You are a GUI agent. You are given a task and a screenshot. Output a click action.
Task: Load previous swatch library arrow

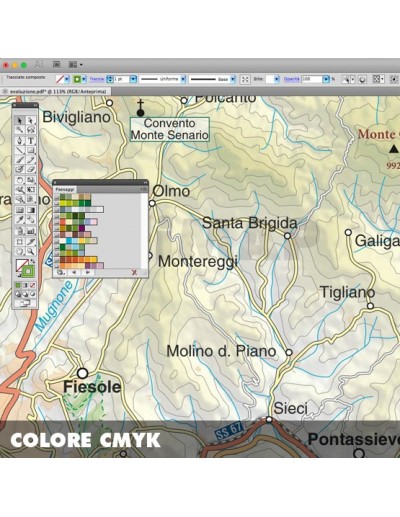[x=74, y=272]
